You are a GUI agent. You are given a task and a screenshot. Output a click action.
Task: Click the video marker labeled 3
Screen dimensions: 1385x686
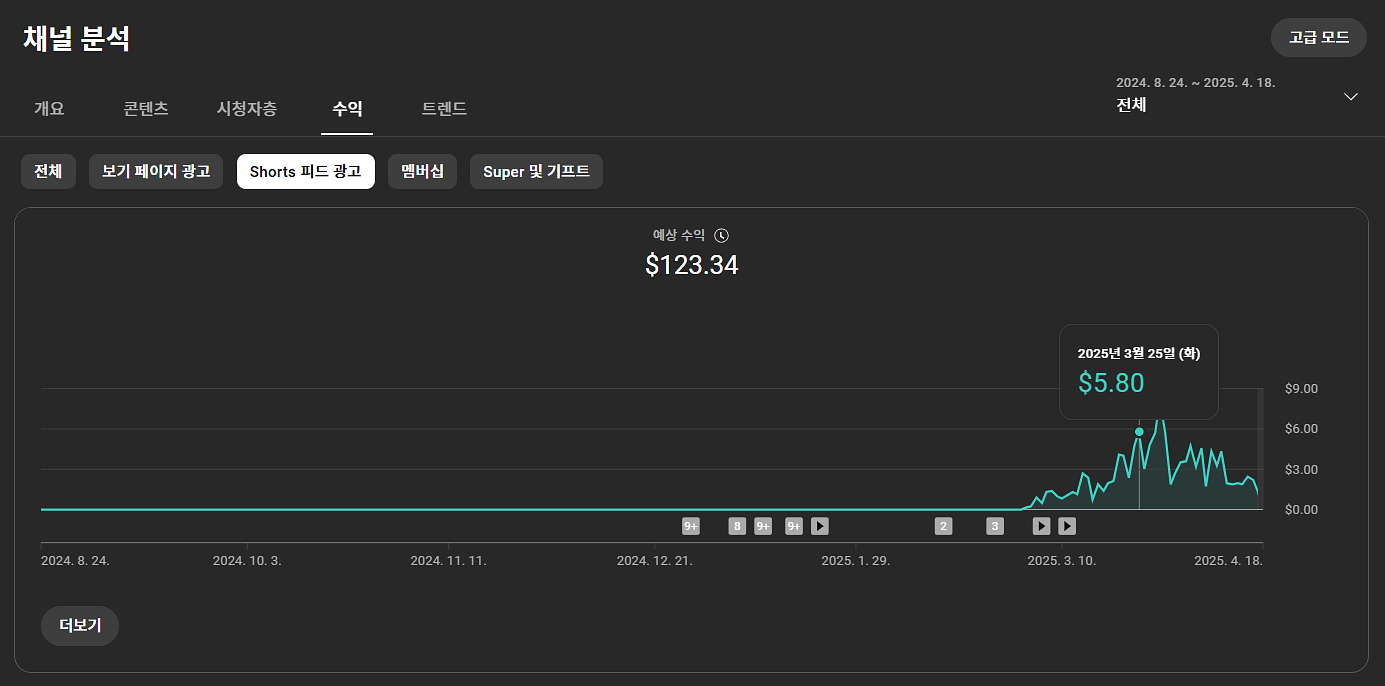(995, 526)
